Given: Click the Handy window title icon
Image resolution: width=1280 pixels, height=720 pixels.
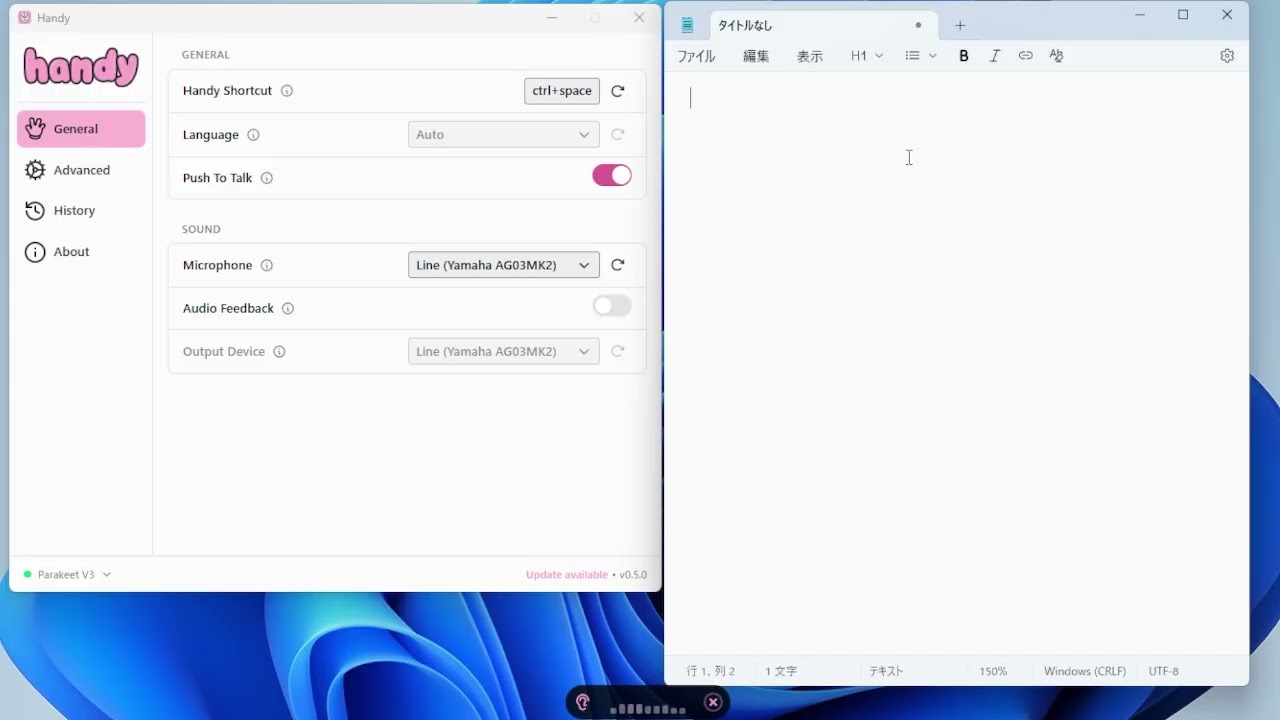Looking at the screenshot, I should 25,18.
